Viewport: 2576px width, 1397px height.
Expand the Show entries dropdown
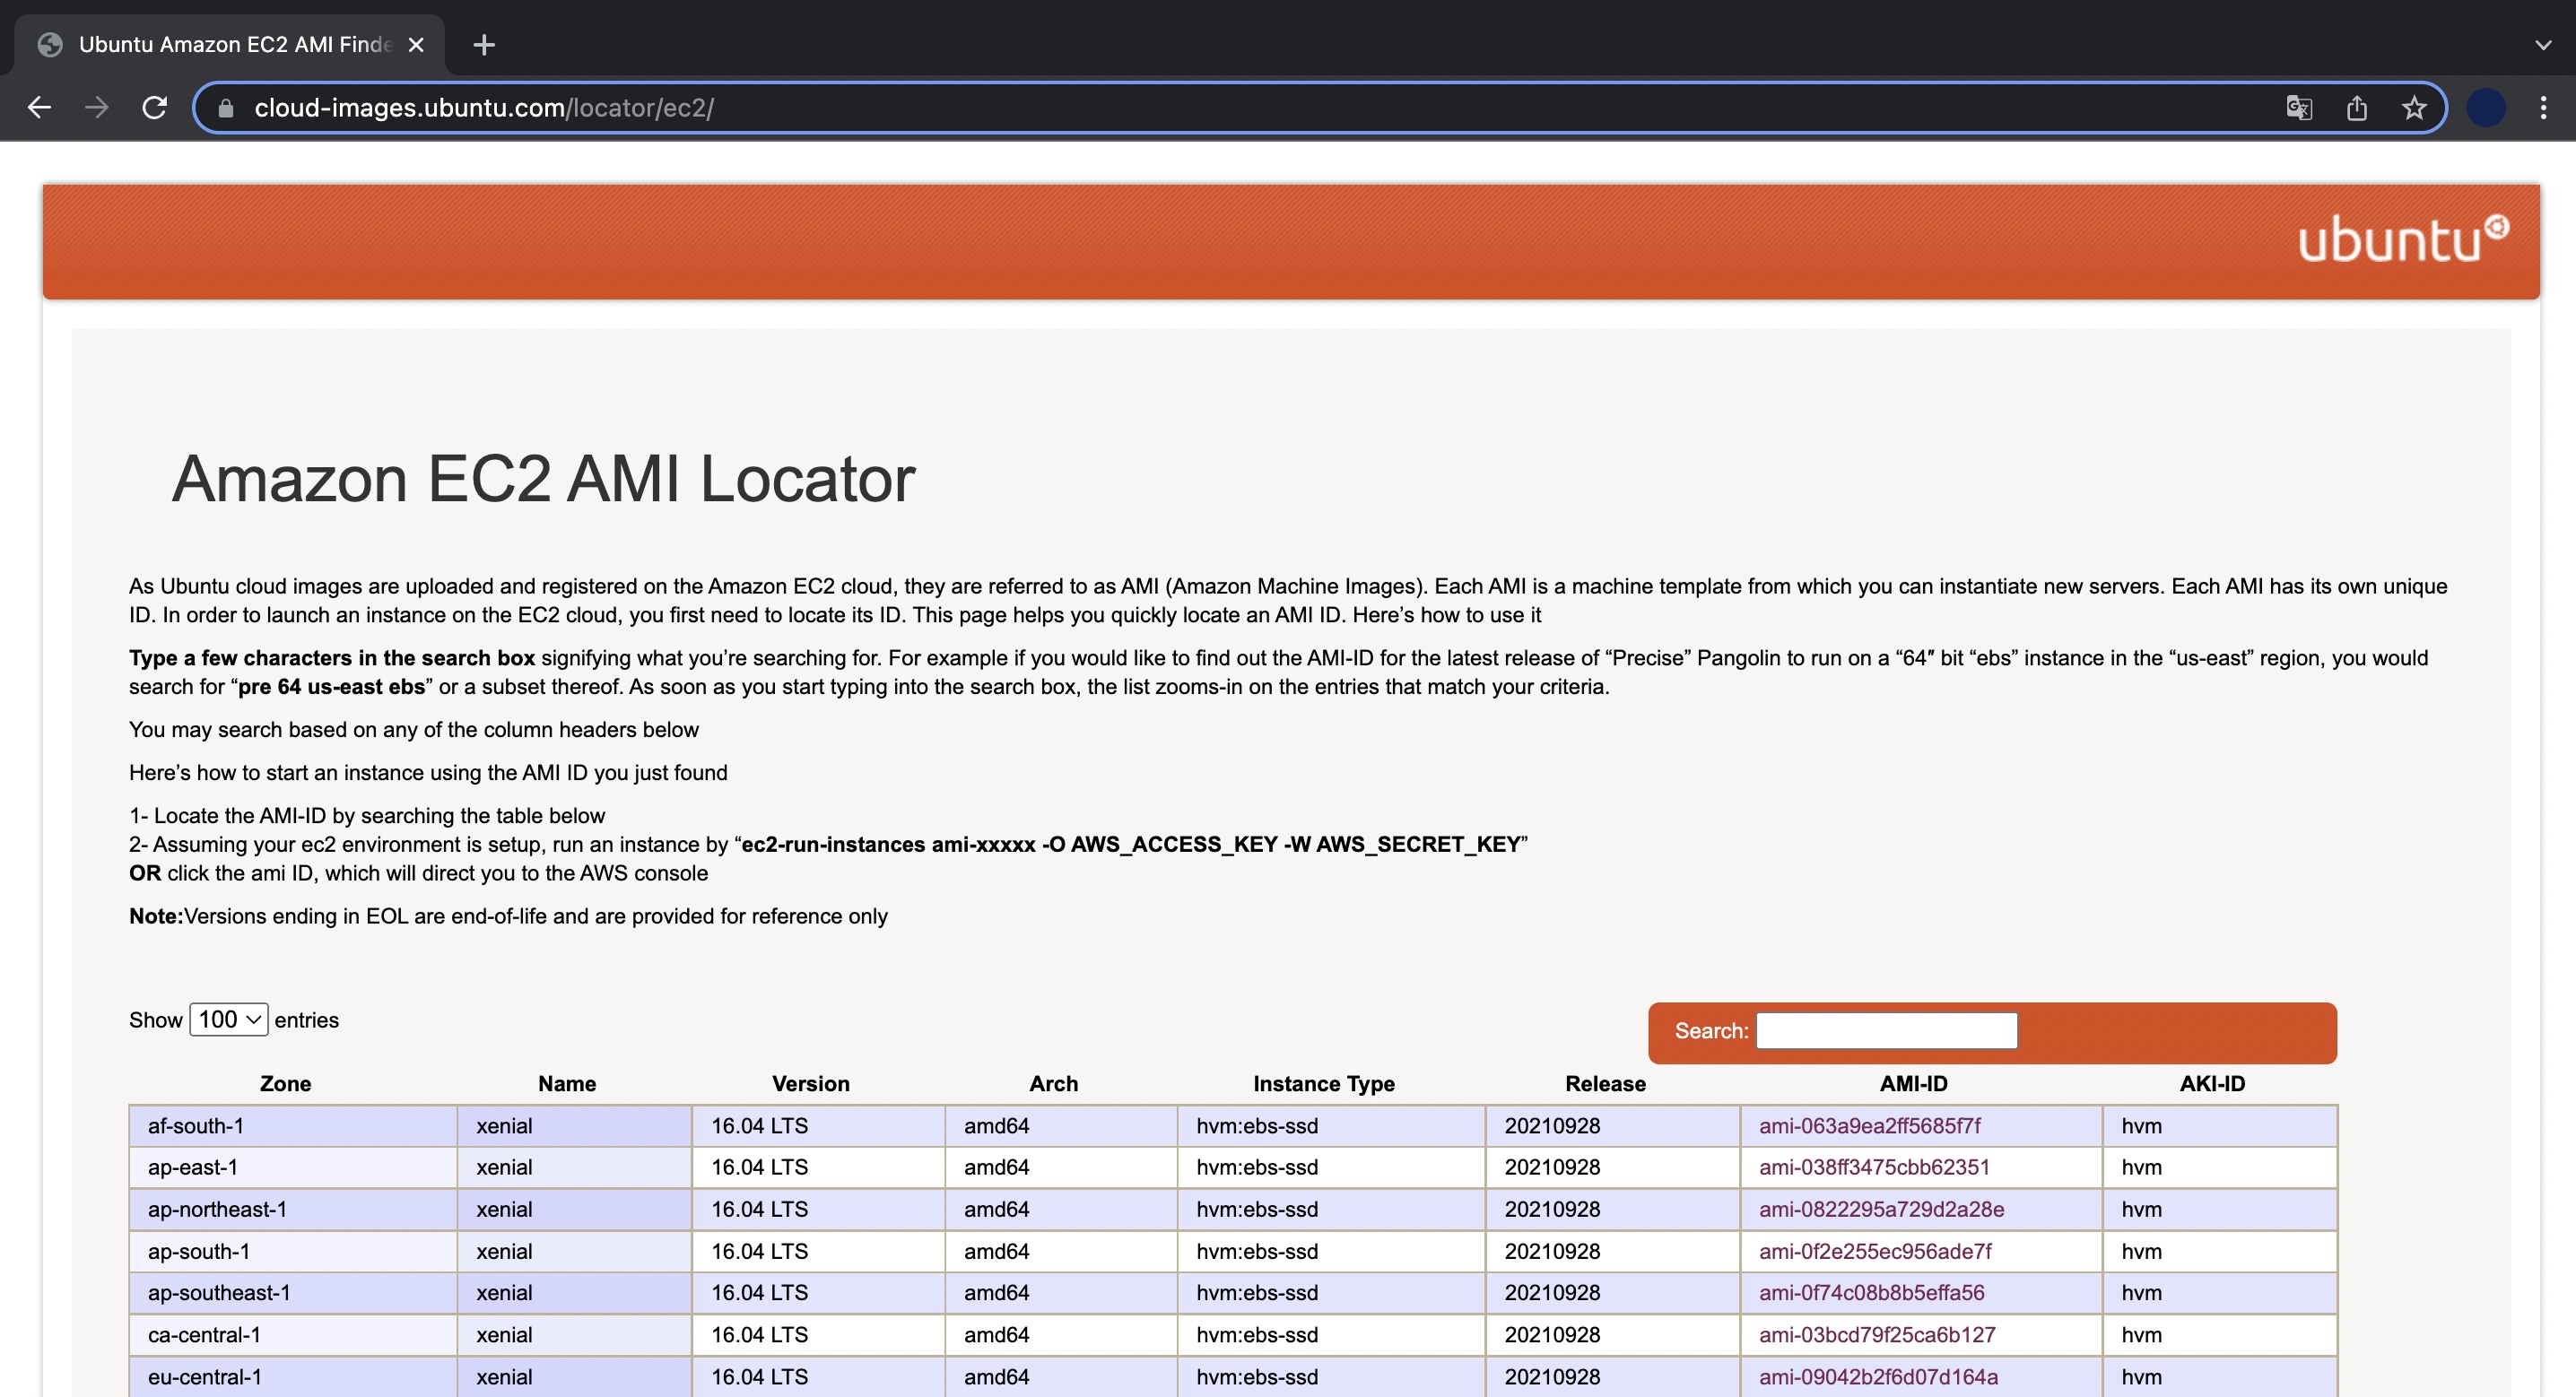[x=228, y=1019]
